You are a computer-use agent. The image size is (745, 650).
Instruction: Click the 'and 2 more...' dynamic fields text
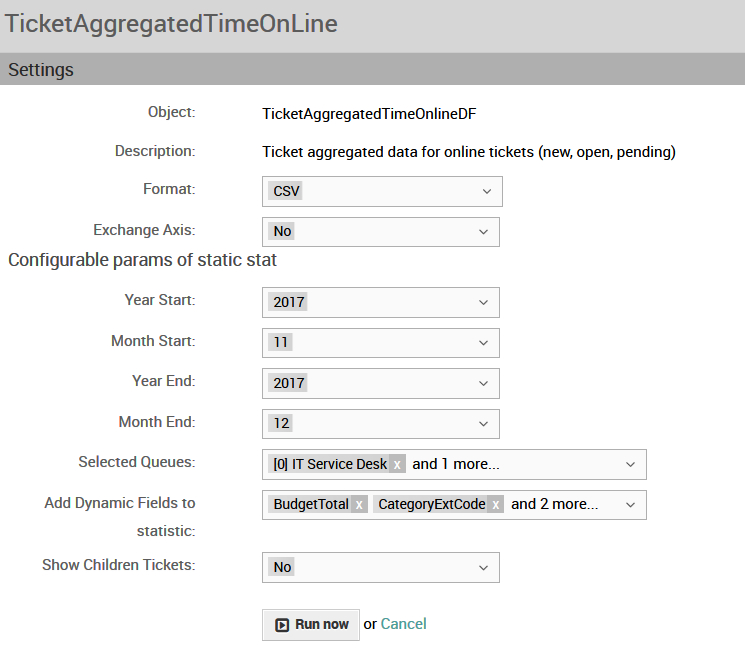[x=554, y=504]
